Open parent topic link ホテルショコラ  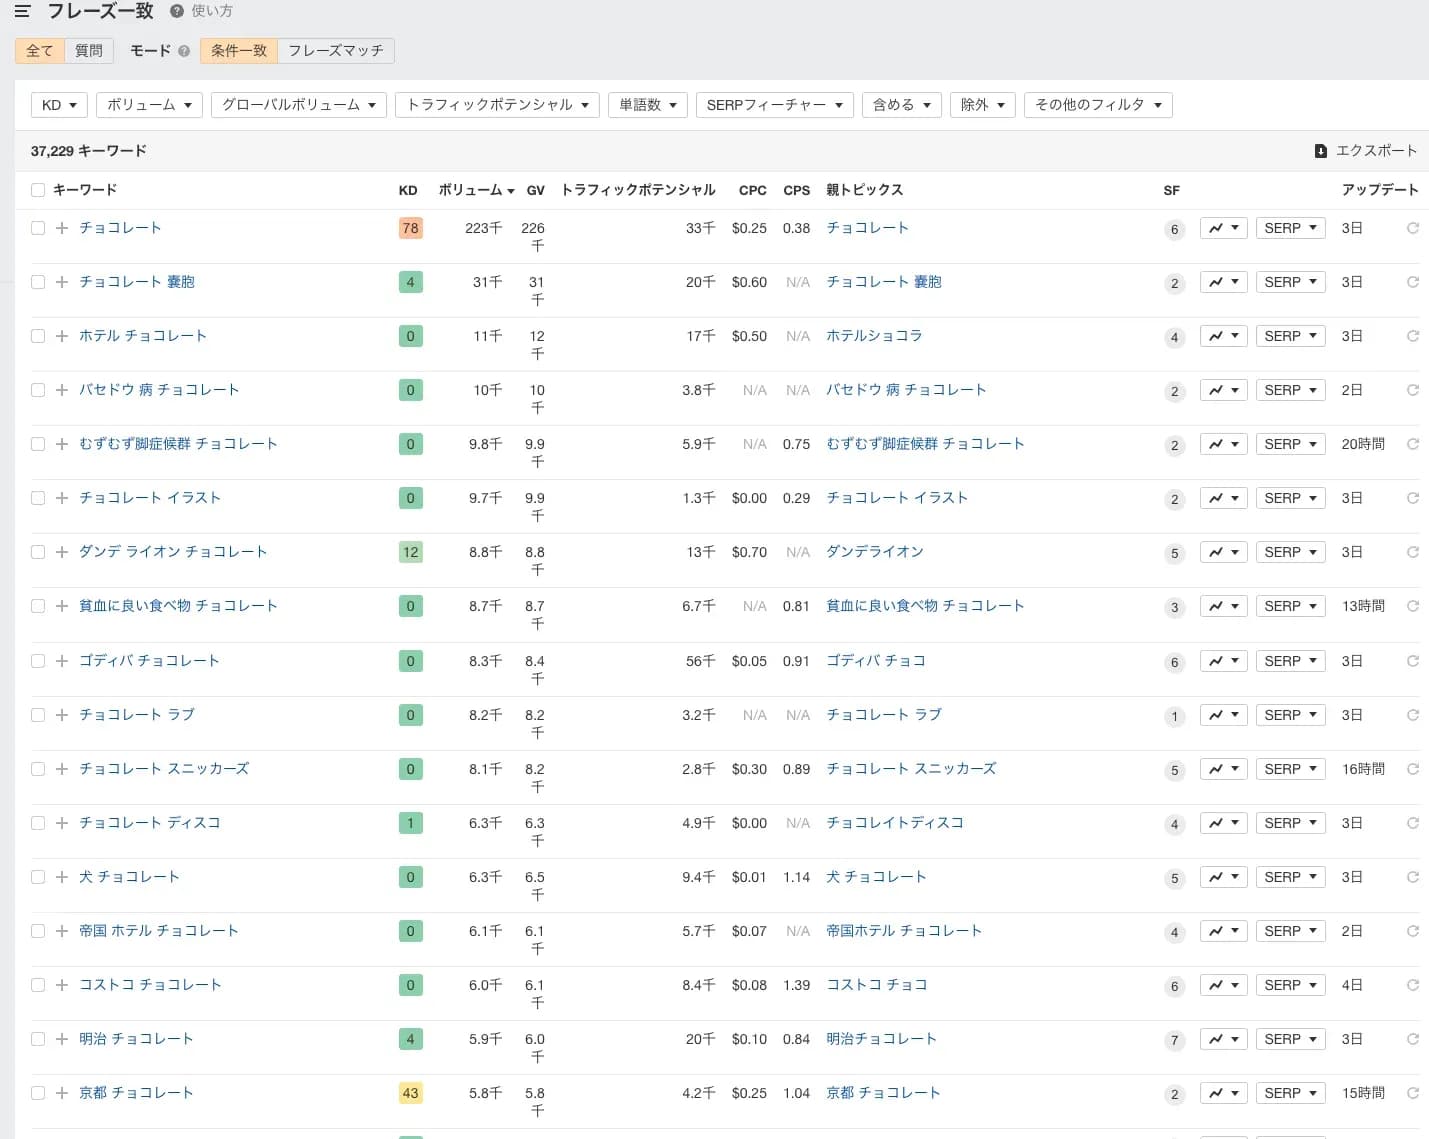click(x=874, y=336)
